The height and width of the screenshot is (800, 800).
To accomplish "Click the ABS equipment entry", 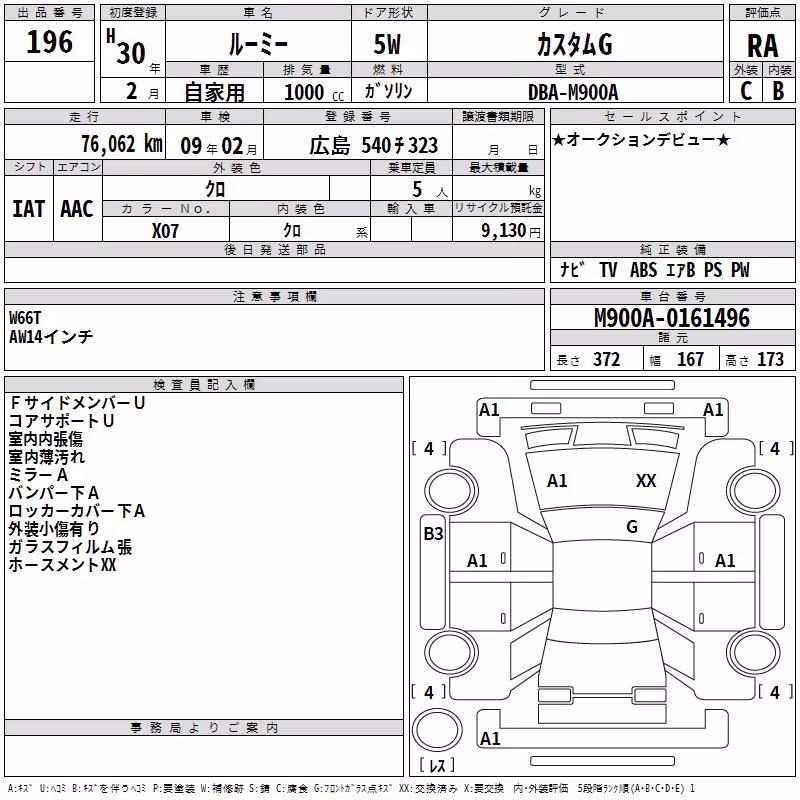I will (643, 270).
